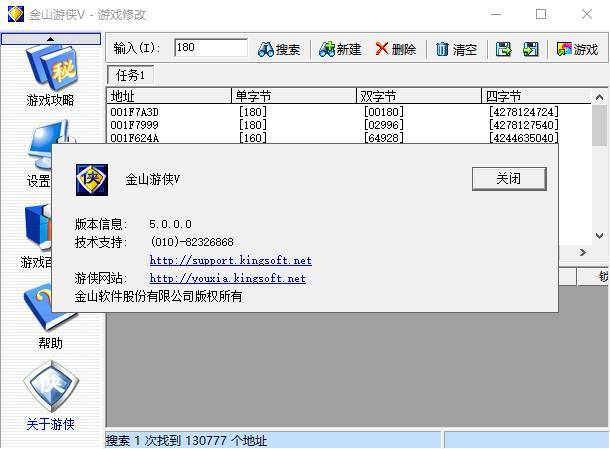Click the results list vertical scrollbar thumb
The image size is (610, 449).
click(x=599, y=125)
